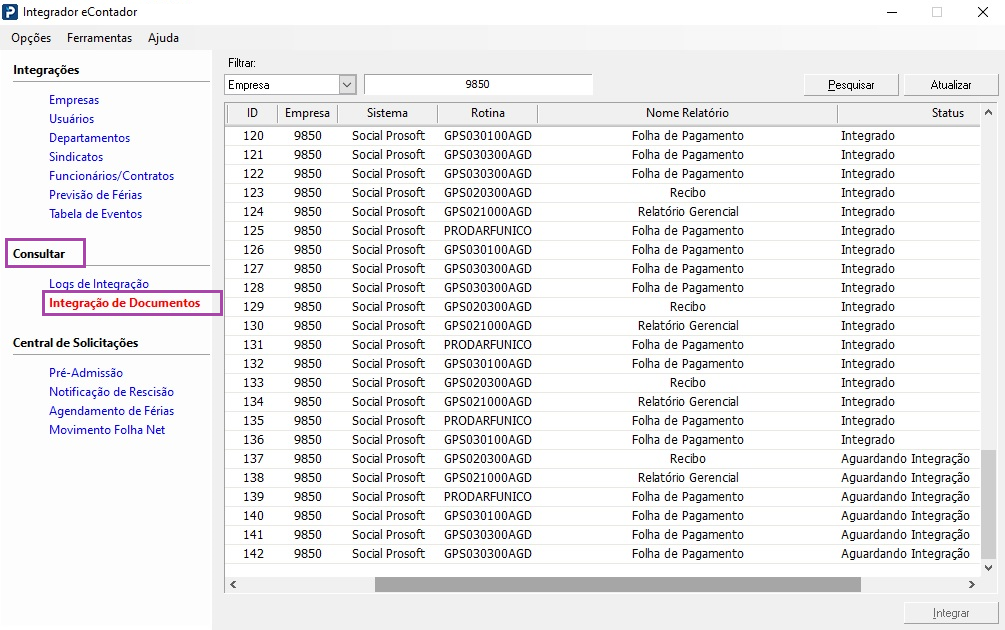Click the vertical scrollbar up arrow
The image size is (1005, 630).
point(989,113)
